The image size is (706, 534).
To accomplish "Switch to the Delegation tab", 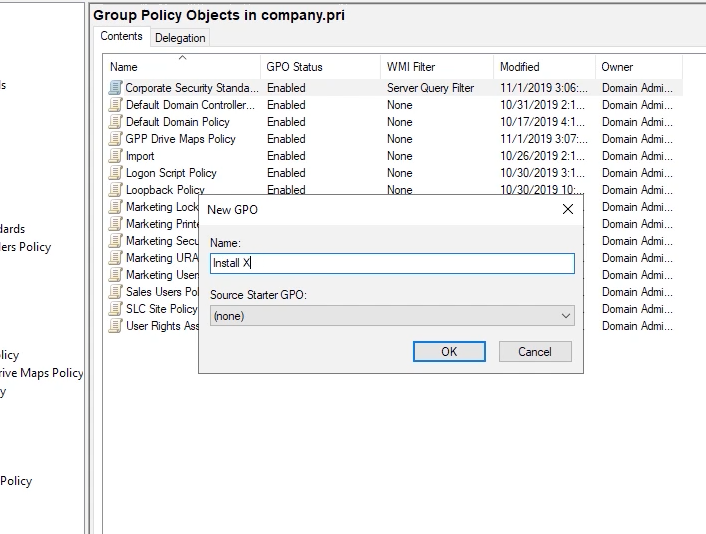I will [x=180, y=38].
